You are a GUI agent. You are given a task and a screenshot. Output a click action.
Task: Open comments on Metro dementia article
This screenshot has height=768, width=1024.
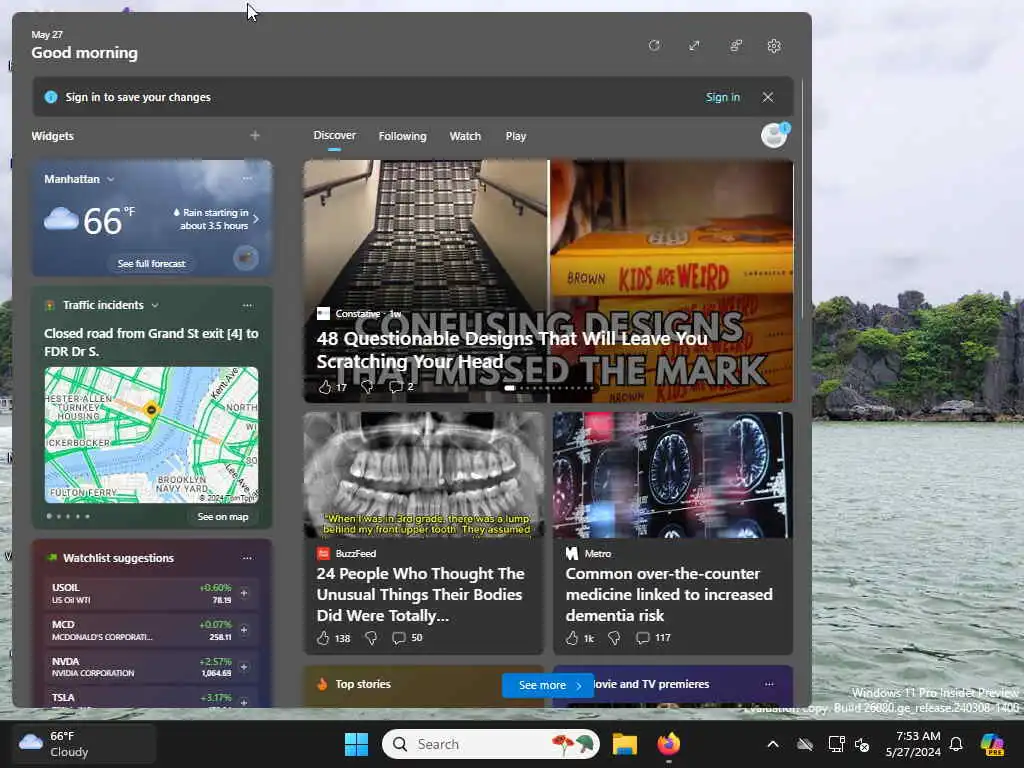point(653,638)
